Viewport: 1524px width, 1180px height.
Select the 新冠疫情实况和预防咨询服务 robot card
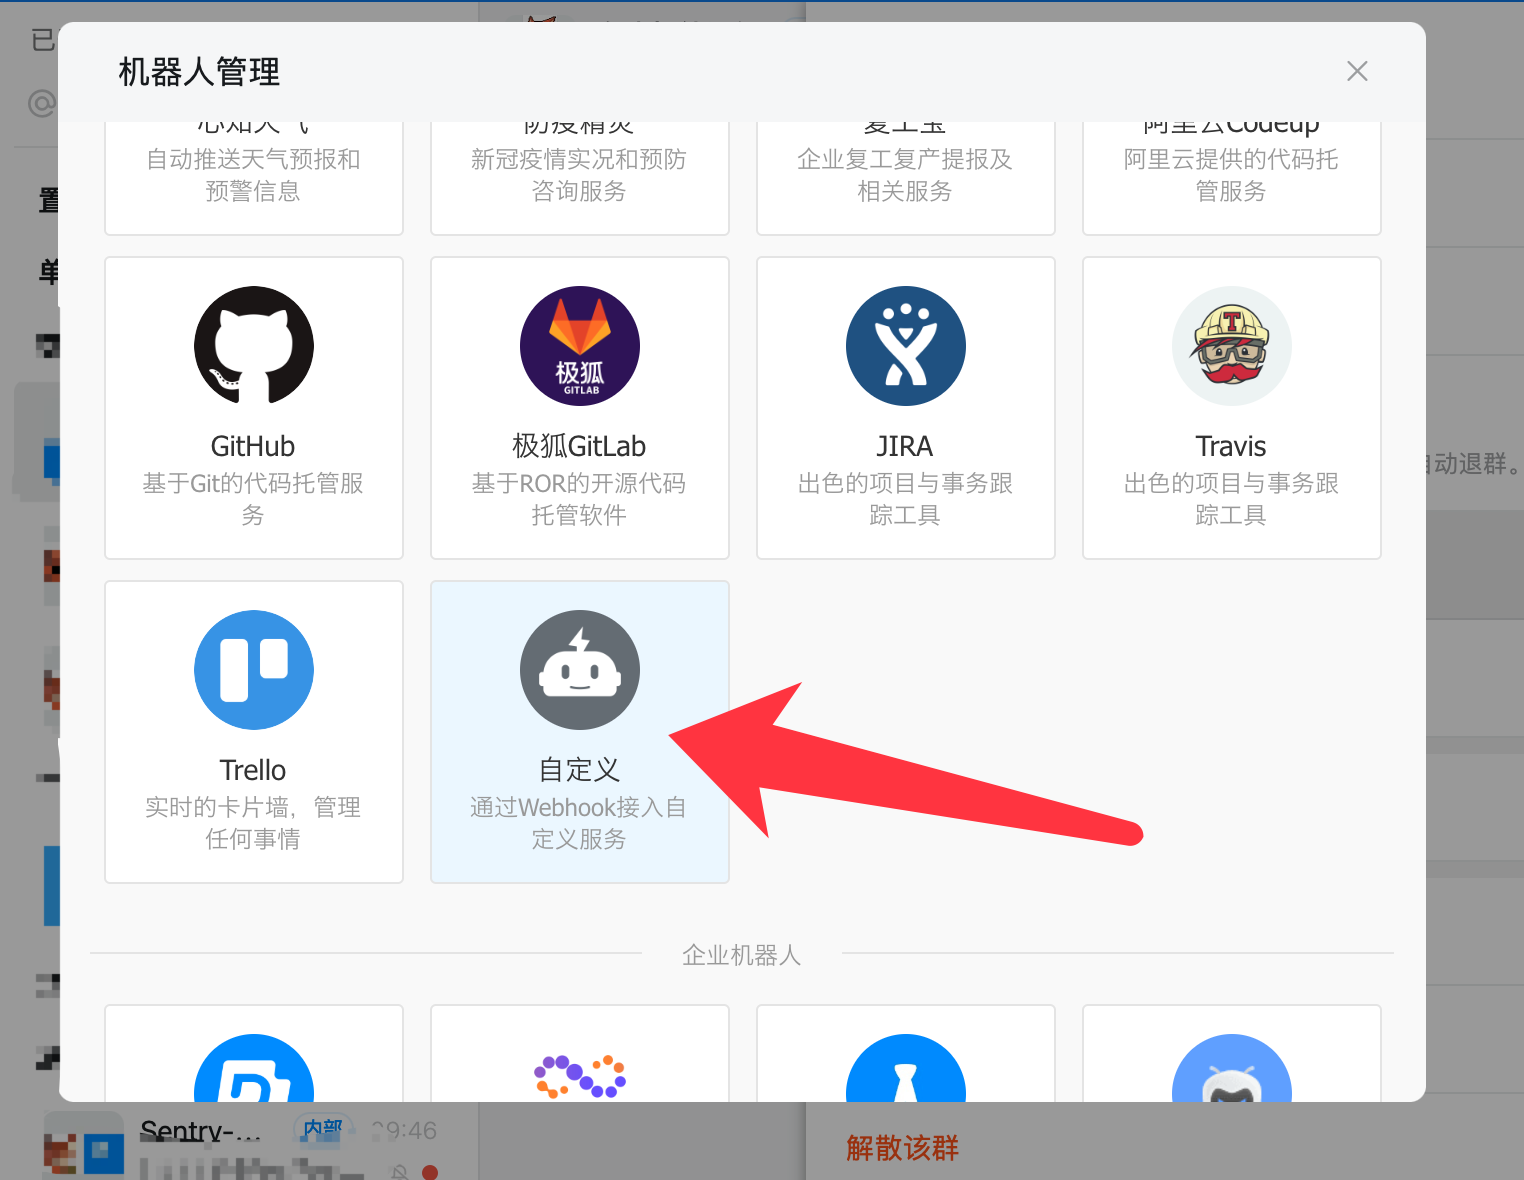pyautogui.click(x=580, y=177)
